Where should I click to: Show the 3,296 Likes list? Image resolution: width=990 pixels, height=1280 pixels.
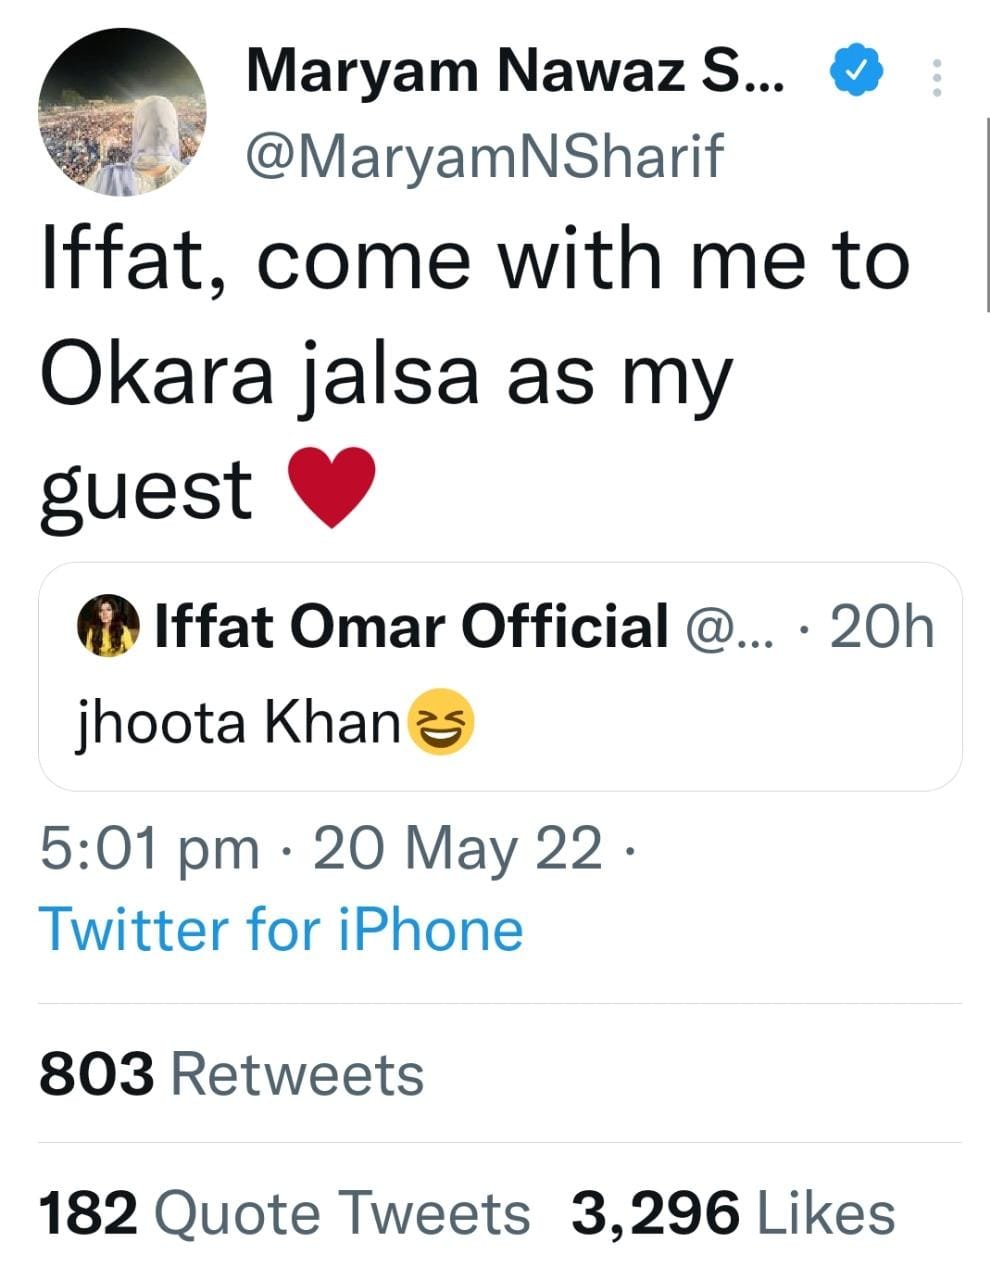pos(732,1214)
